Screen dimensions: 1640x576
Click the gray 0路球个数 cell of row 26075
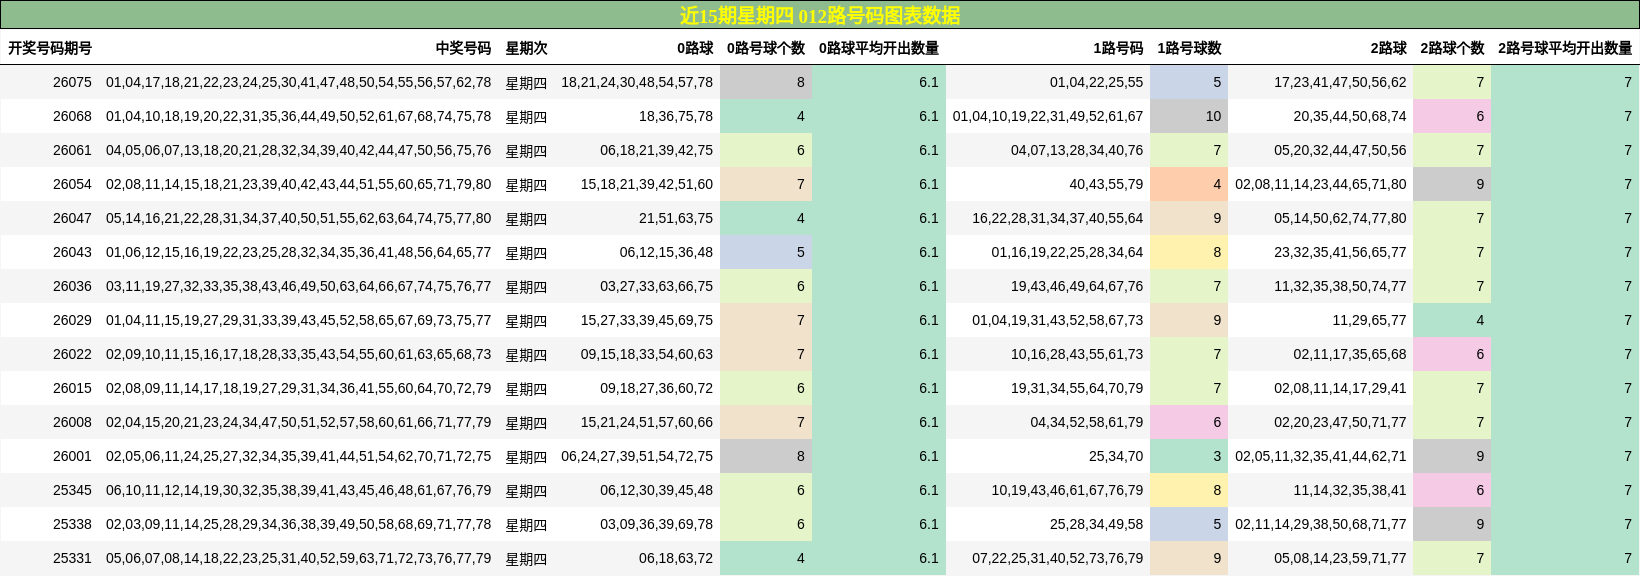tap(766, 82)
